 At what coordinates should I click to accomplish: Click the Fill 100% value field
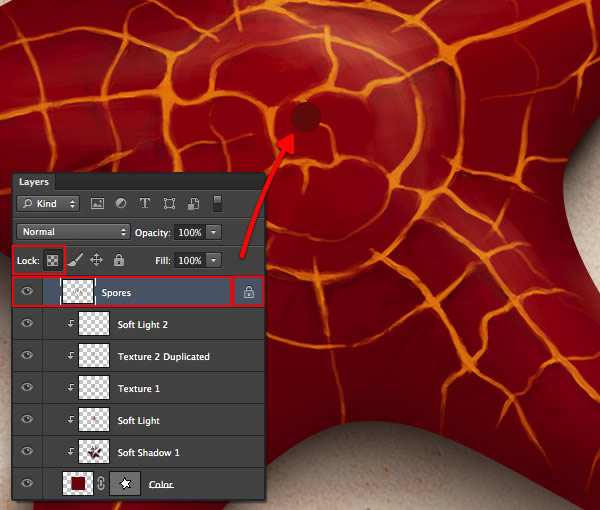coord(190,261)
